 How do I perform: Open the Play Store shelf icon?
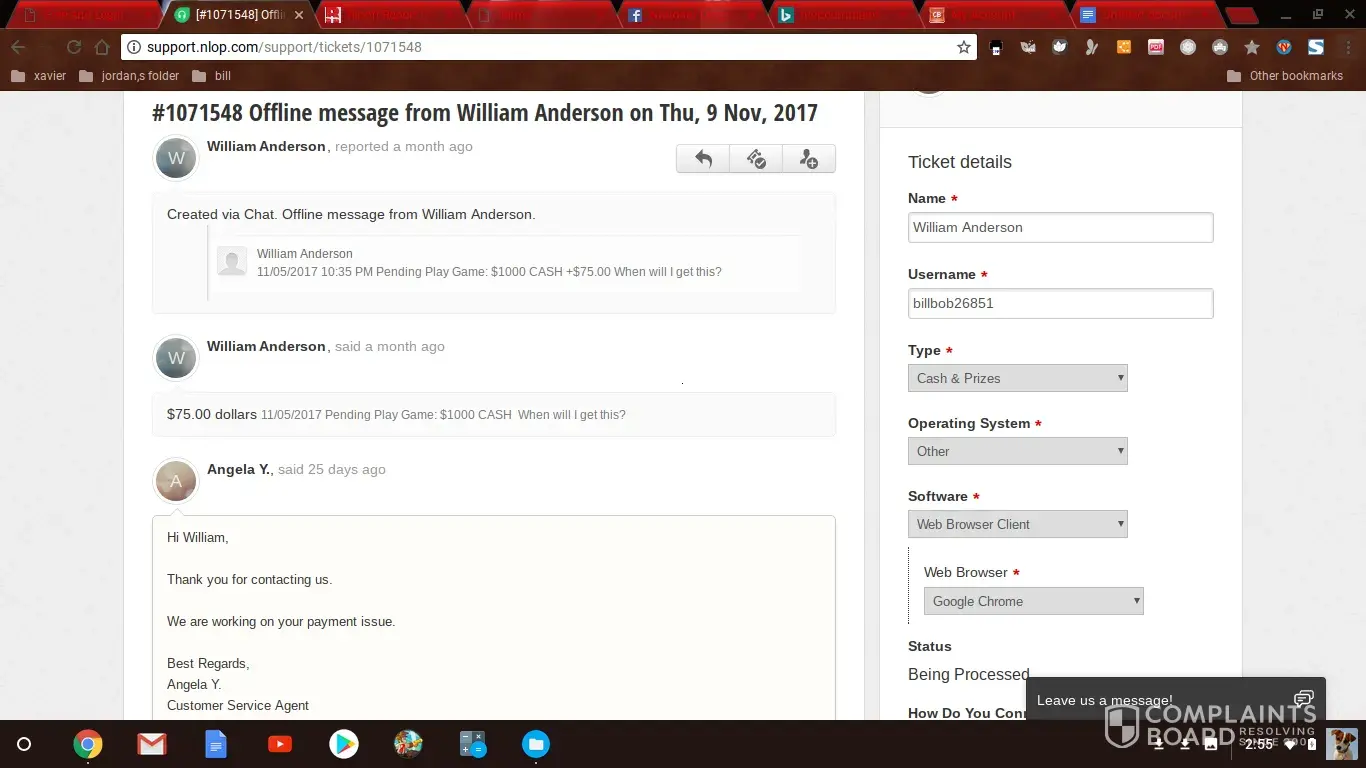click(344, 744)
